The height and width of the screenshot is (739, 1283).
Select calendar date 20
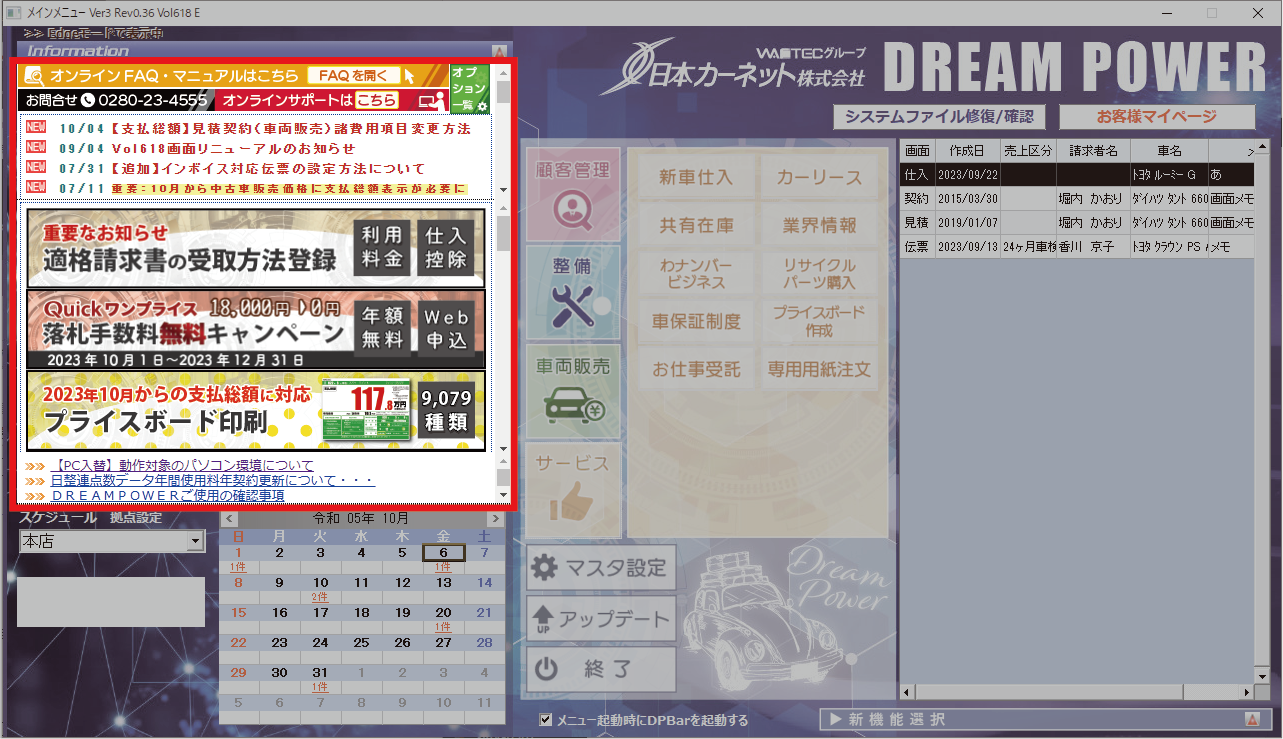(442, 612)
